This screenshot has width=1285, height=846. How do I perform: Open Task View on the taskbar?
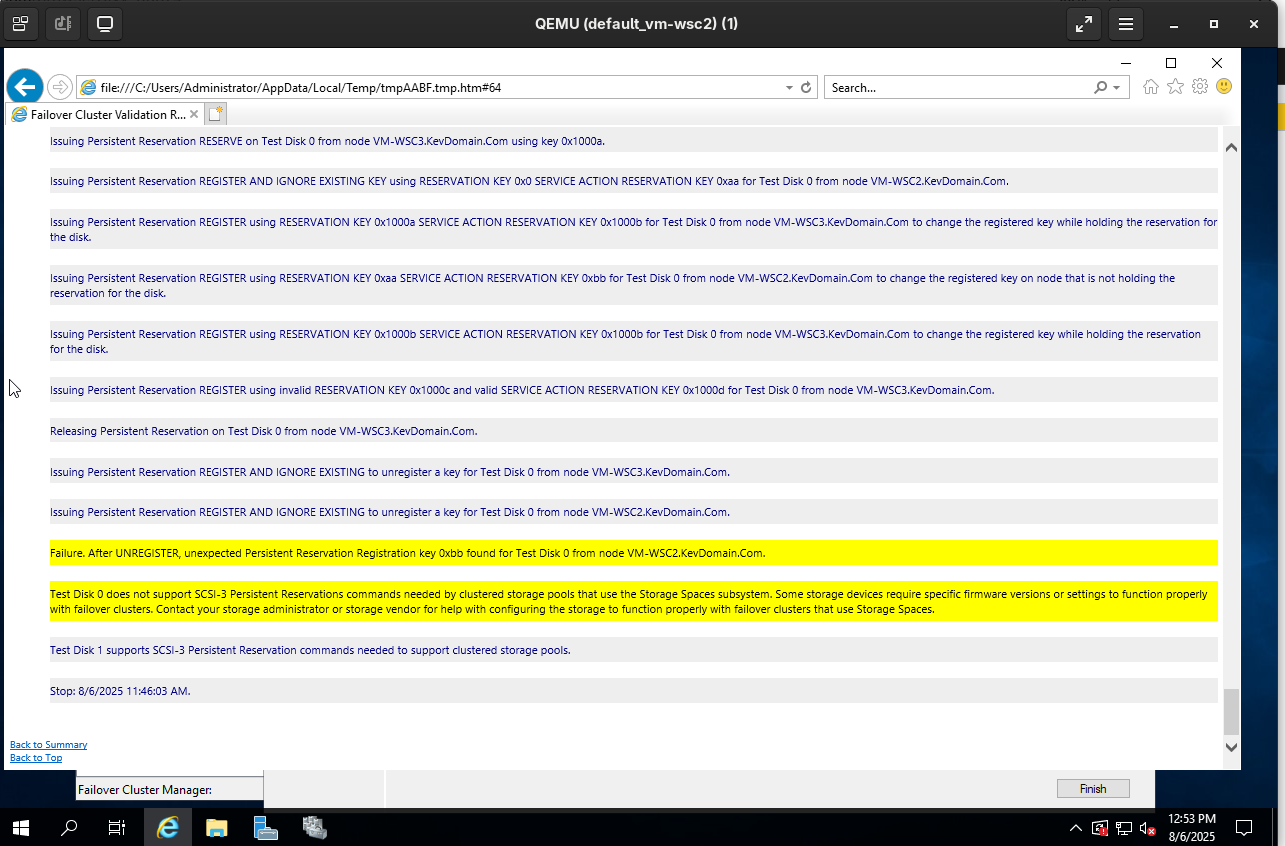point(117,828)
